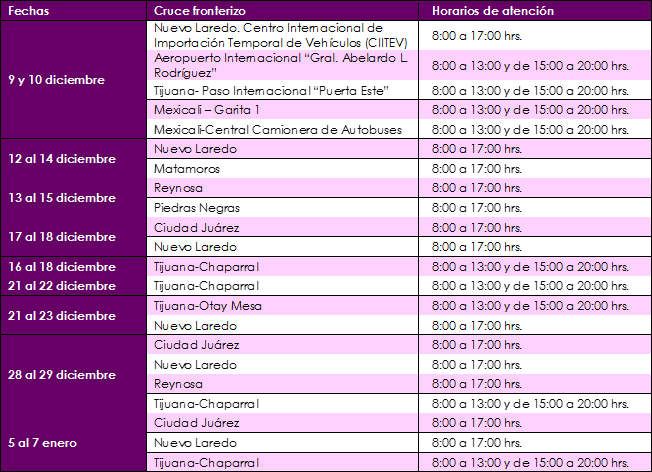Screen dimensions: 652x472
Task: Select the '5 al 7 enero' date label
Action: 42,443
